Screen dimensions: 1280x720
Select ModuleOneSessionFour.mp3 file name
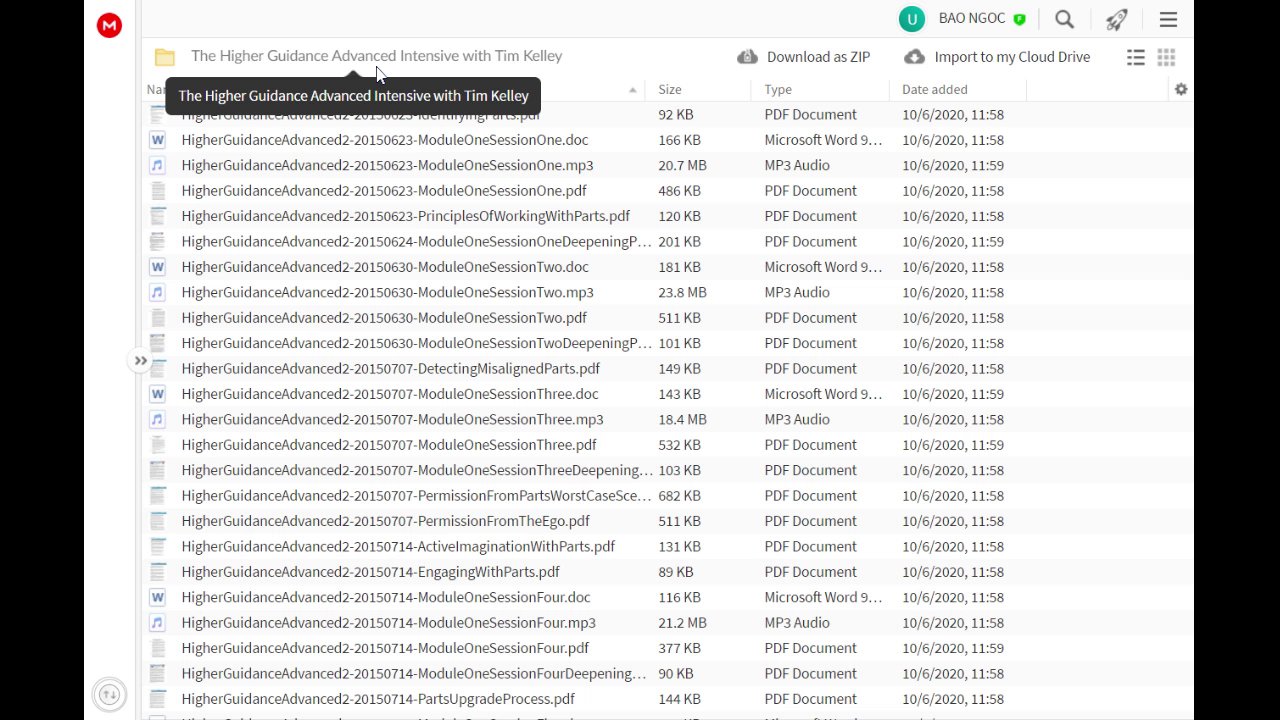[x=388, y=622]
